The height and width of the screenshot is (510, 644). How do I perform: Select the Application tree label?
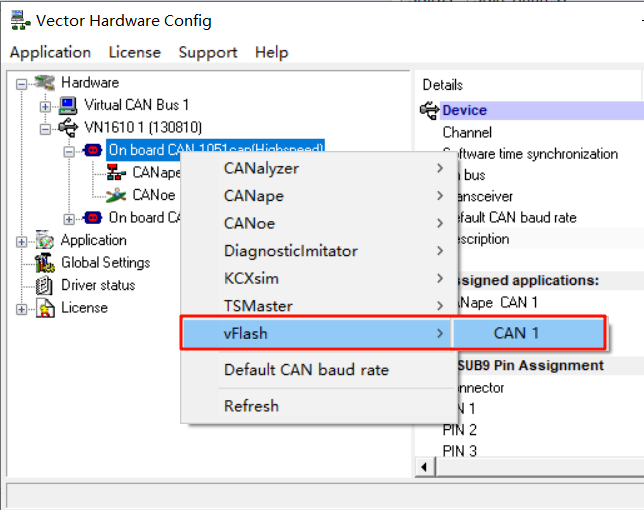94,240
